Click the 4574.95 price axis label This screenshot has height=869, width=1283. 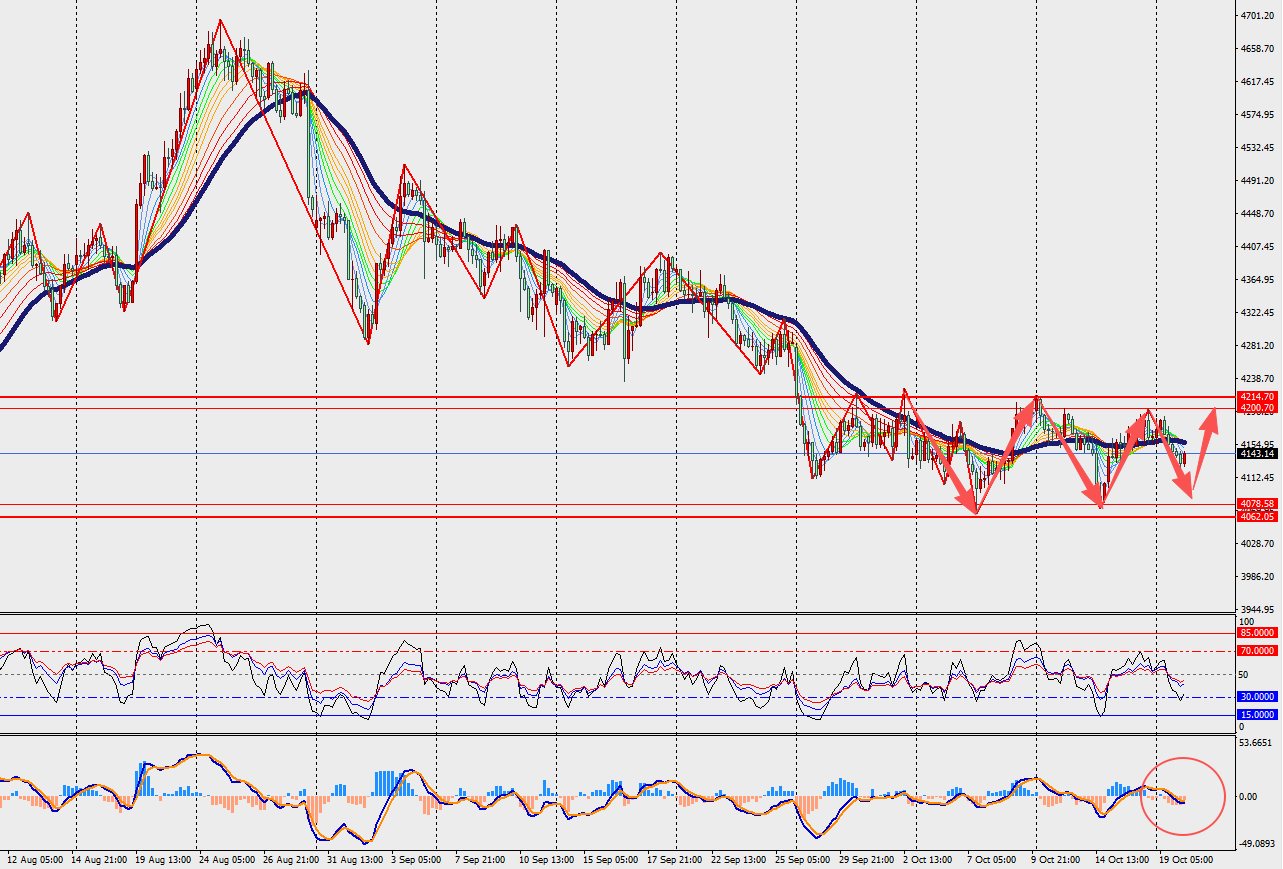(x=1258, y=115)
